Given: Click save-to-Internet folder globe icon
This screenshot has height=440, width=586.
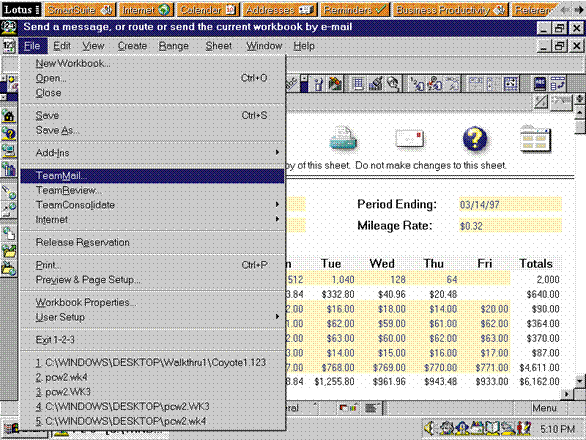Looking at the screenshot, I should coord(9,269).
